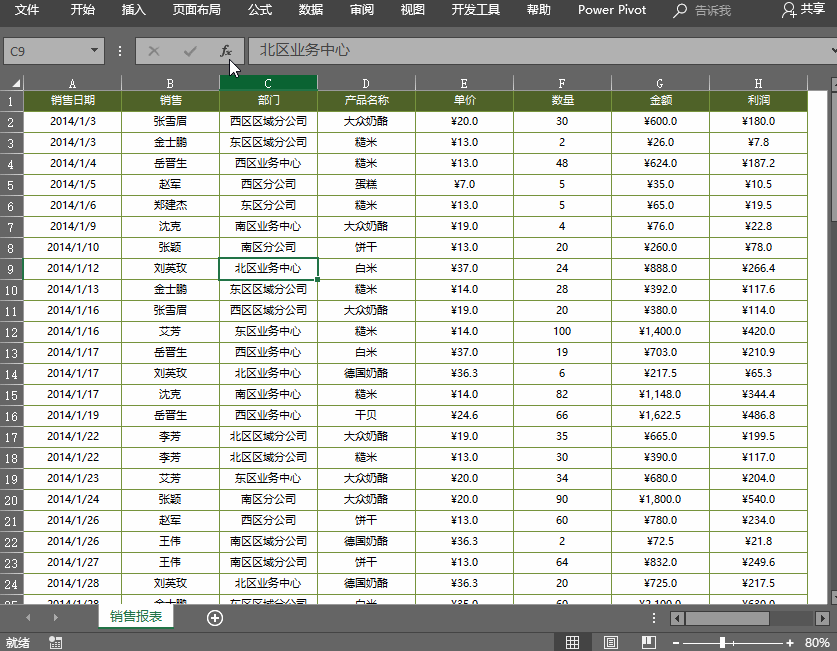
Task: Open the 开发工具 ribbon tab
Action: (476, 10)
